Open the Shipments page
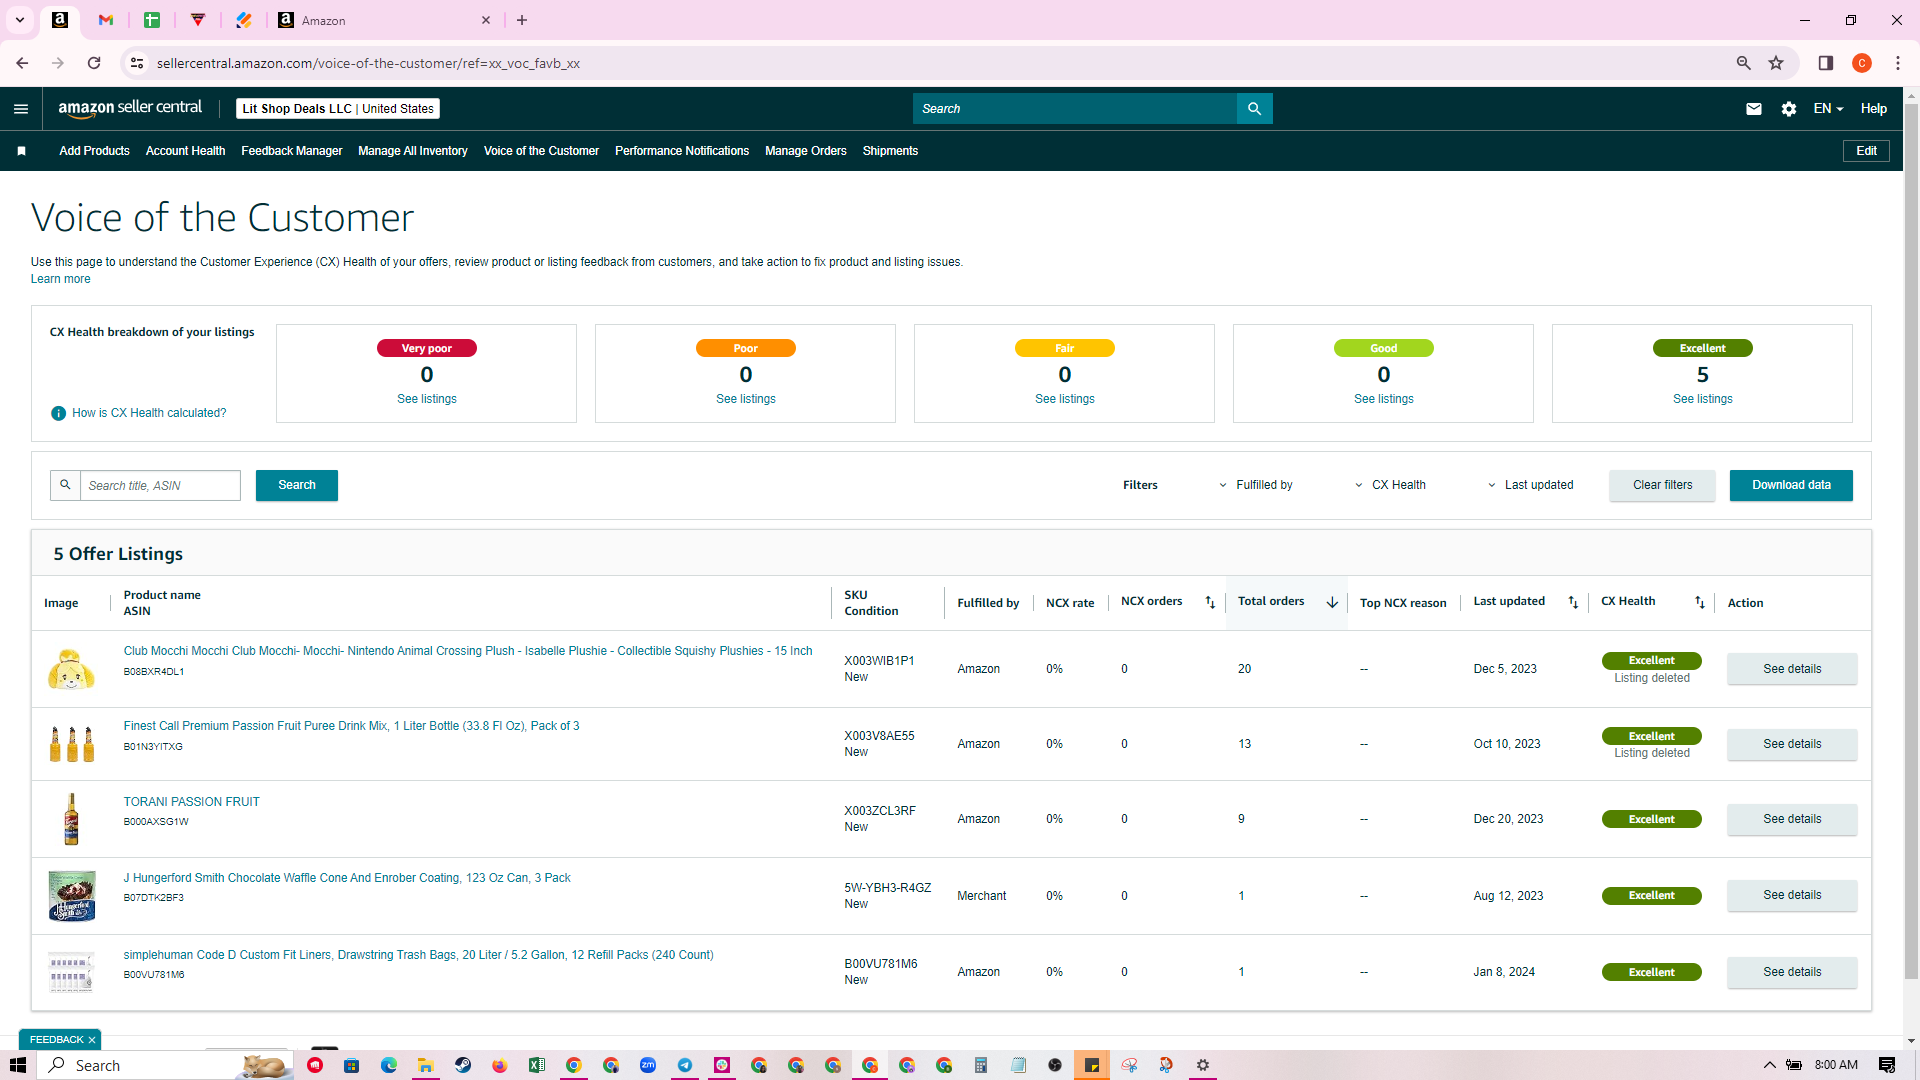This screenshot has height=1080, width=1920. coord(890,151)
